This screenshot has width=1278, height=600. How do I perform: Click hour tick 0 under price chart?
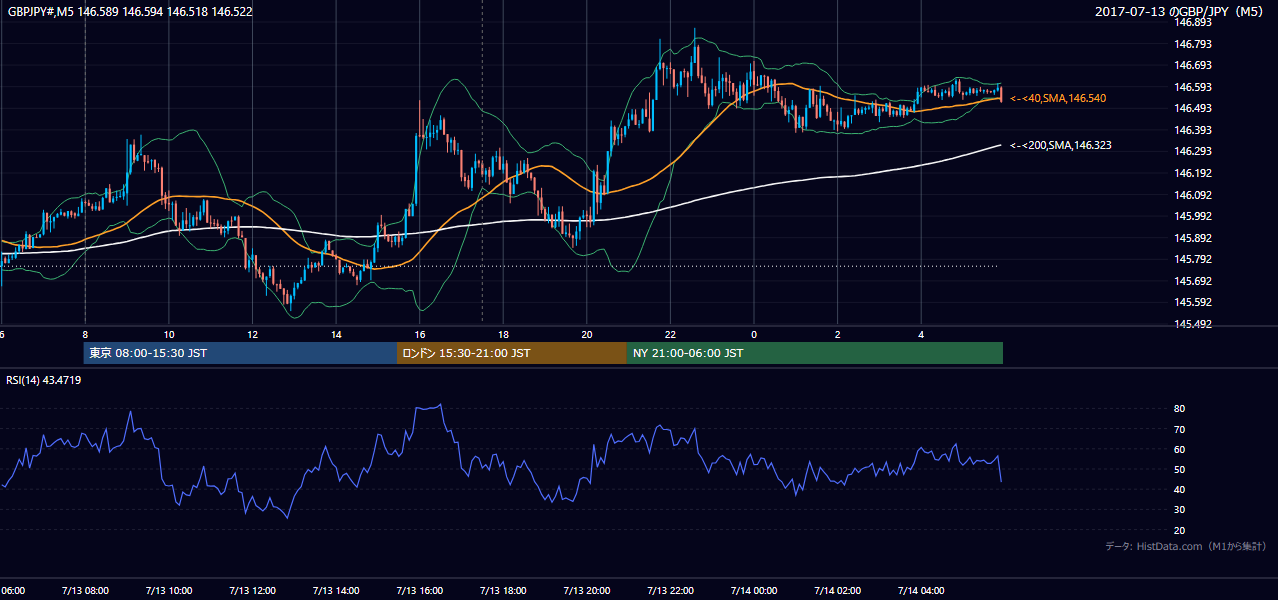(754, 334)
